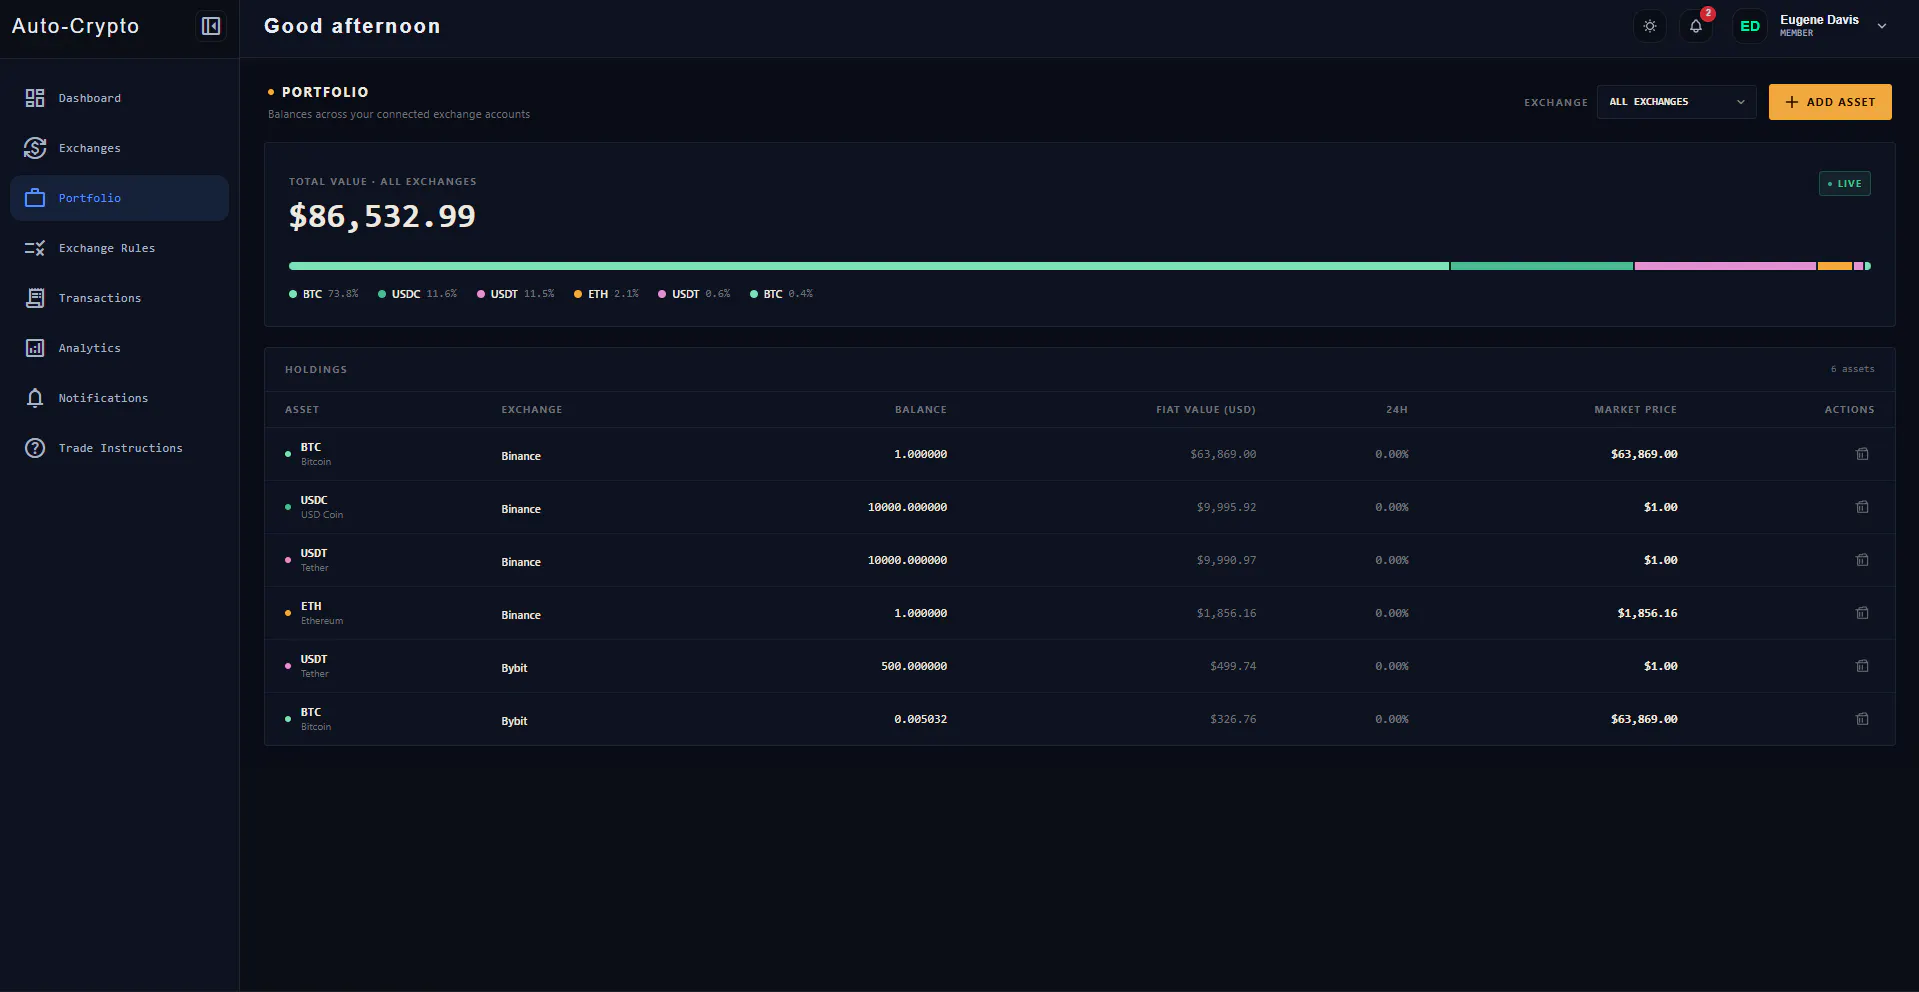Click fiat value $499.74

(1233, 666)
